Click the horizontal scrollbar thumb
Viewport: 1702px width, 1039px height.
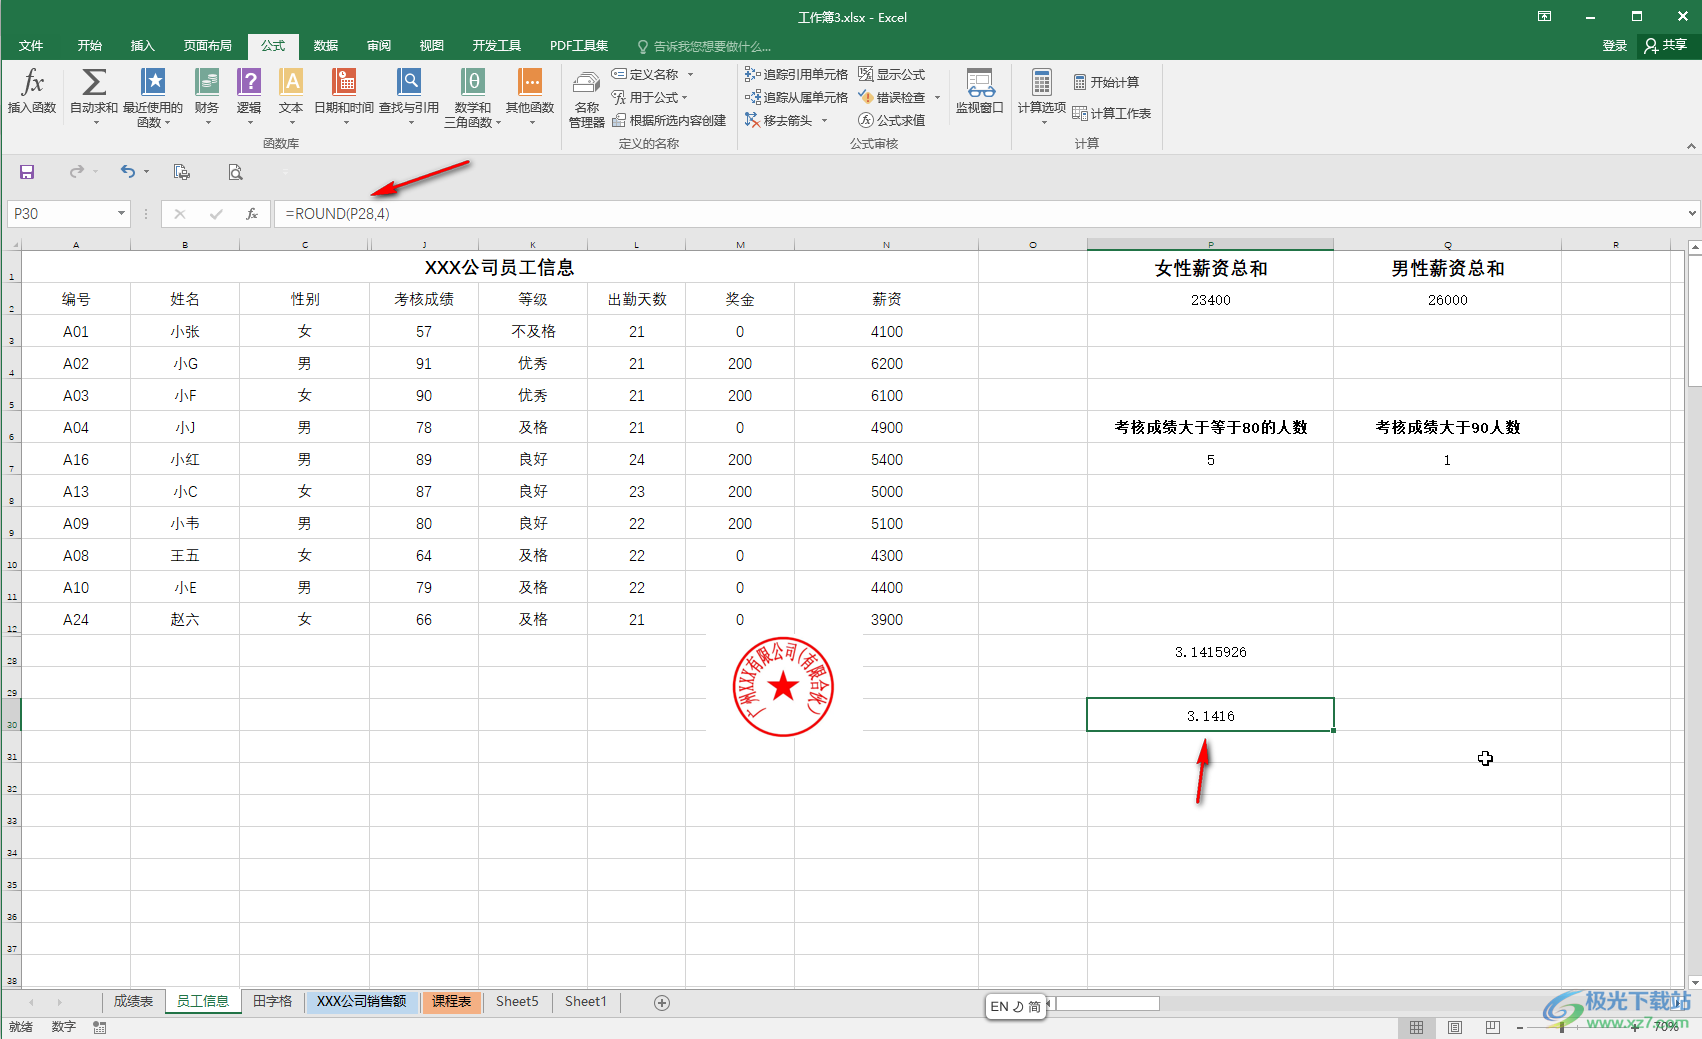pos(1106,1003)
